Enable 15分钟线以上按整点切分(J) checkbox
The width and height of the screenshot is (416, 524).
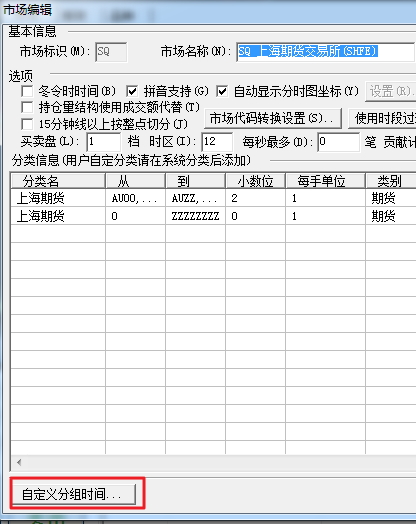point(27,124)
